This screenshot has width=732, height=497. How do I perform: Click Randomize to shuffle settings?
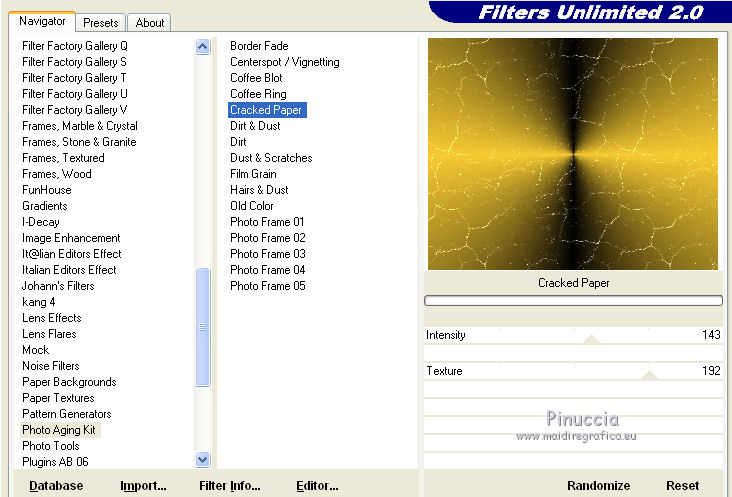[x=598, y=486]
